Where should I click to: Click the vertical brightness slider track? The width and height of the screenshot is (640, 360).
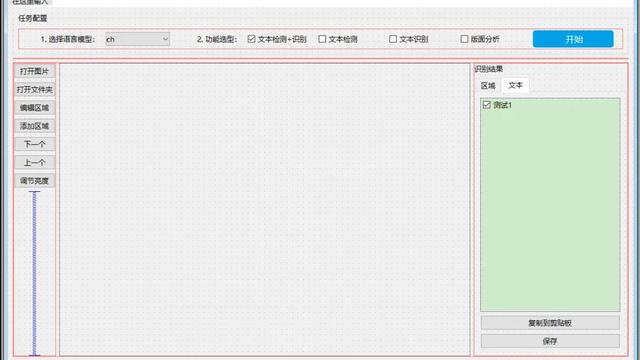pos(34,273)
